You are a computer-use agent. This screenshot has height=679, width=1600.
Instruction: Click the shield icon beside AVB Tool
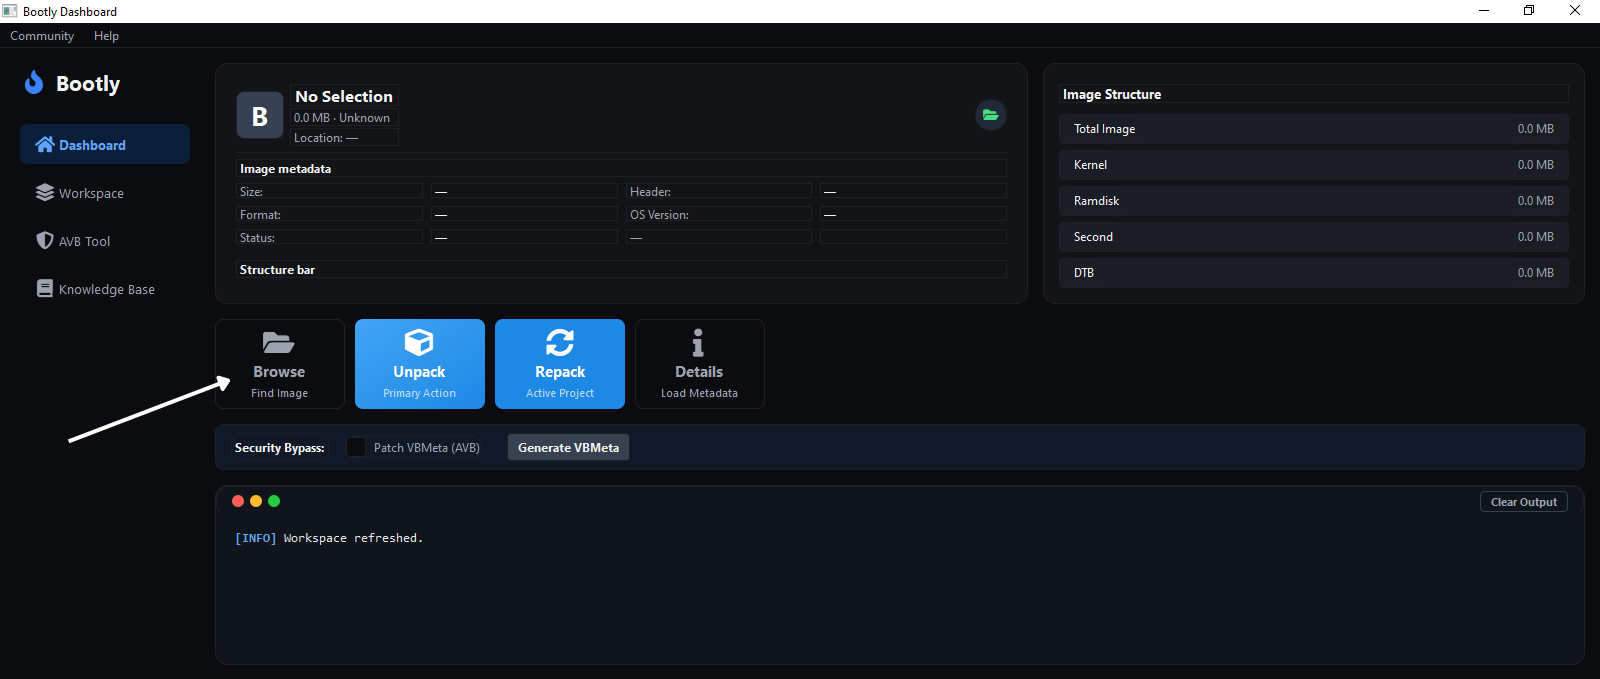pos(45,240)
